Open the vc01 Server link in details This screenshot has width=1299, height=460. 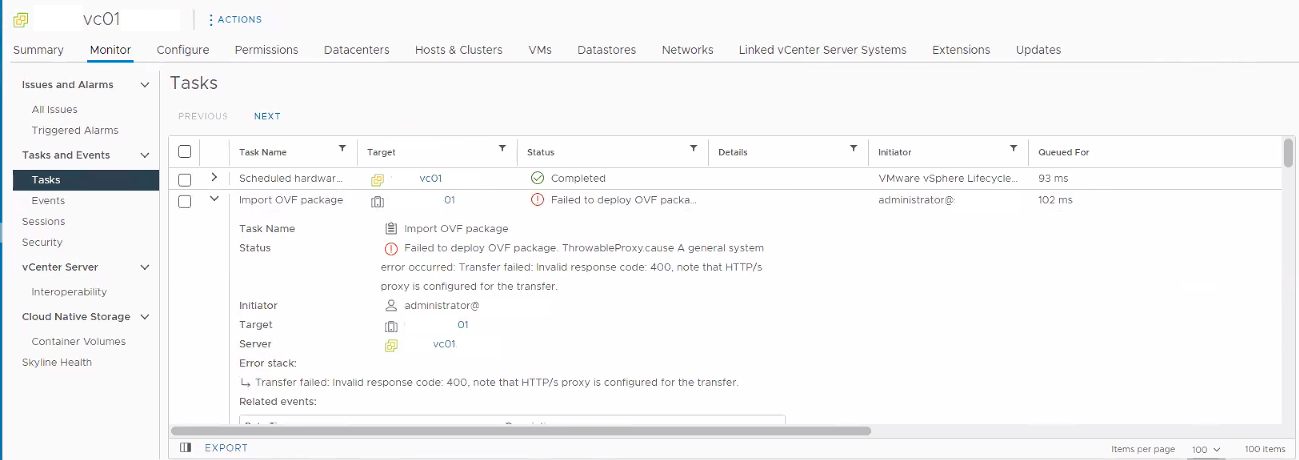444,344
